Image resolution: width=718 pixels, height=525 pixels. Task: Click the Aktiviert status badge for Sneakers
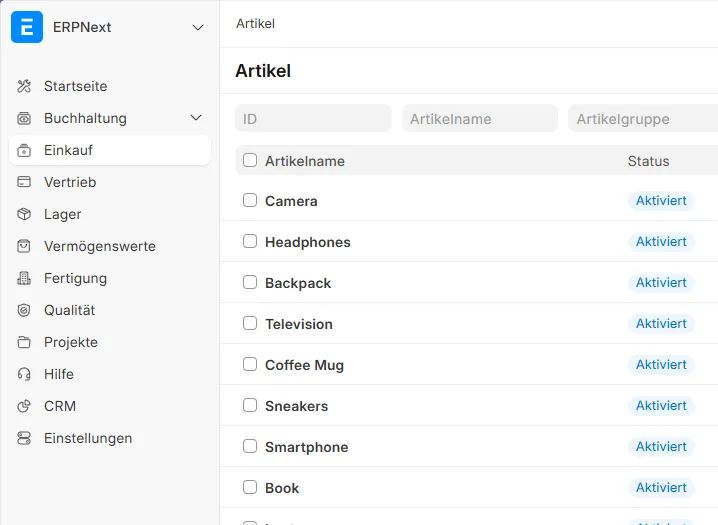point(661,406)
